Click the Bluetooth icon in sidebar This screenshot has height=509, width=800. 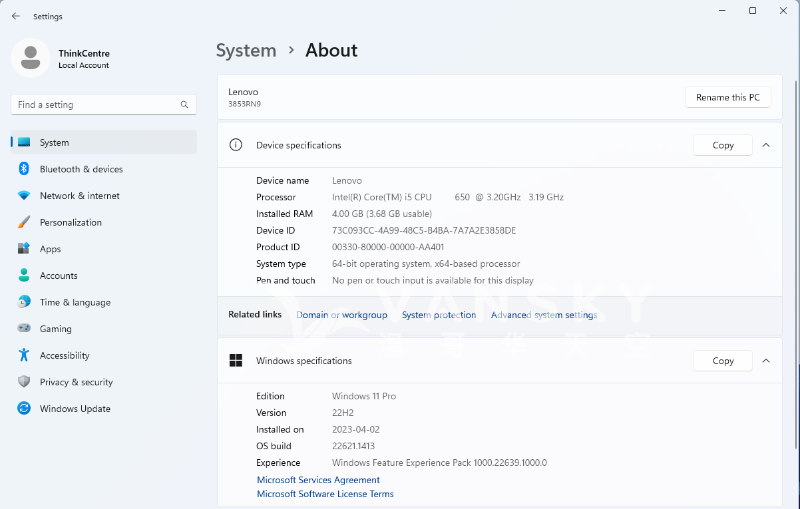coord(24,169)
